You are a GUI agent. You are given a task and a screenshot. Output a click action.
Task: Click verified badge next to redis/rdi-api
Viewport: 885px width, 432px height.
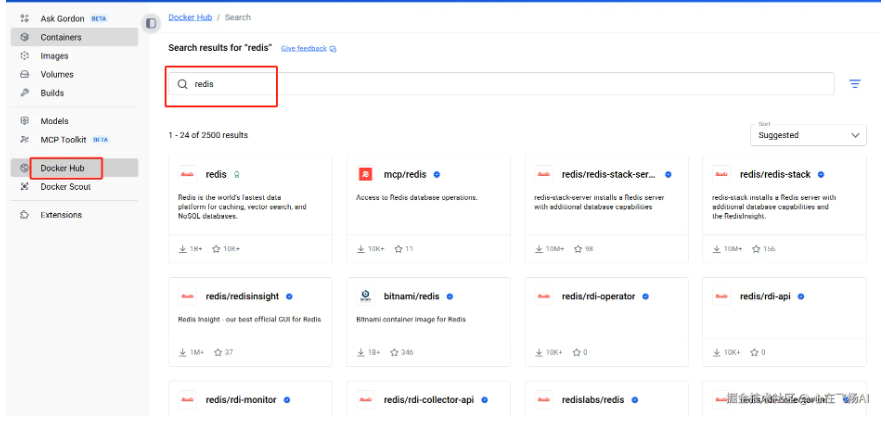coord(800,296)
